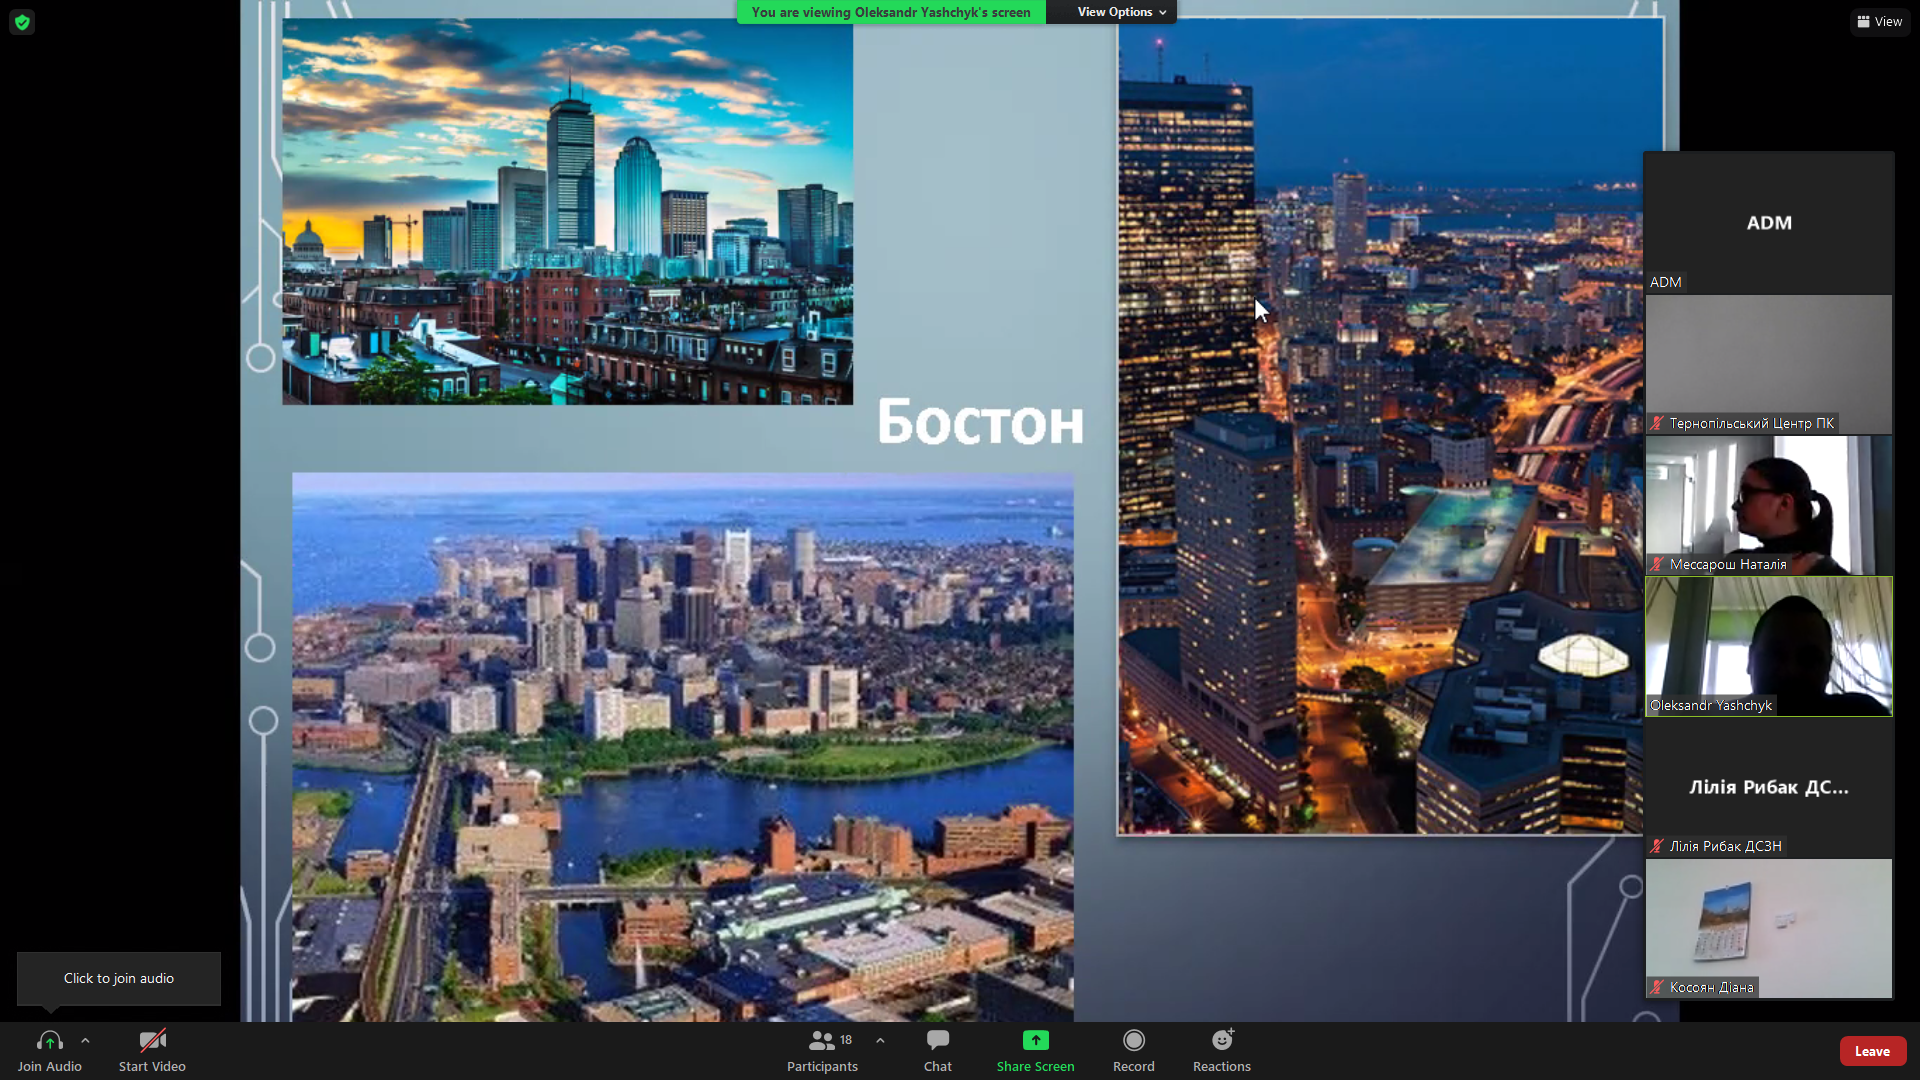1920x1080 pixels.
Task: Open the Chat panel
Action: click(938, 1051)
